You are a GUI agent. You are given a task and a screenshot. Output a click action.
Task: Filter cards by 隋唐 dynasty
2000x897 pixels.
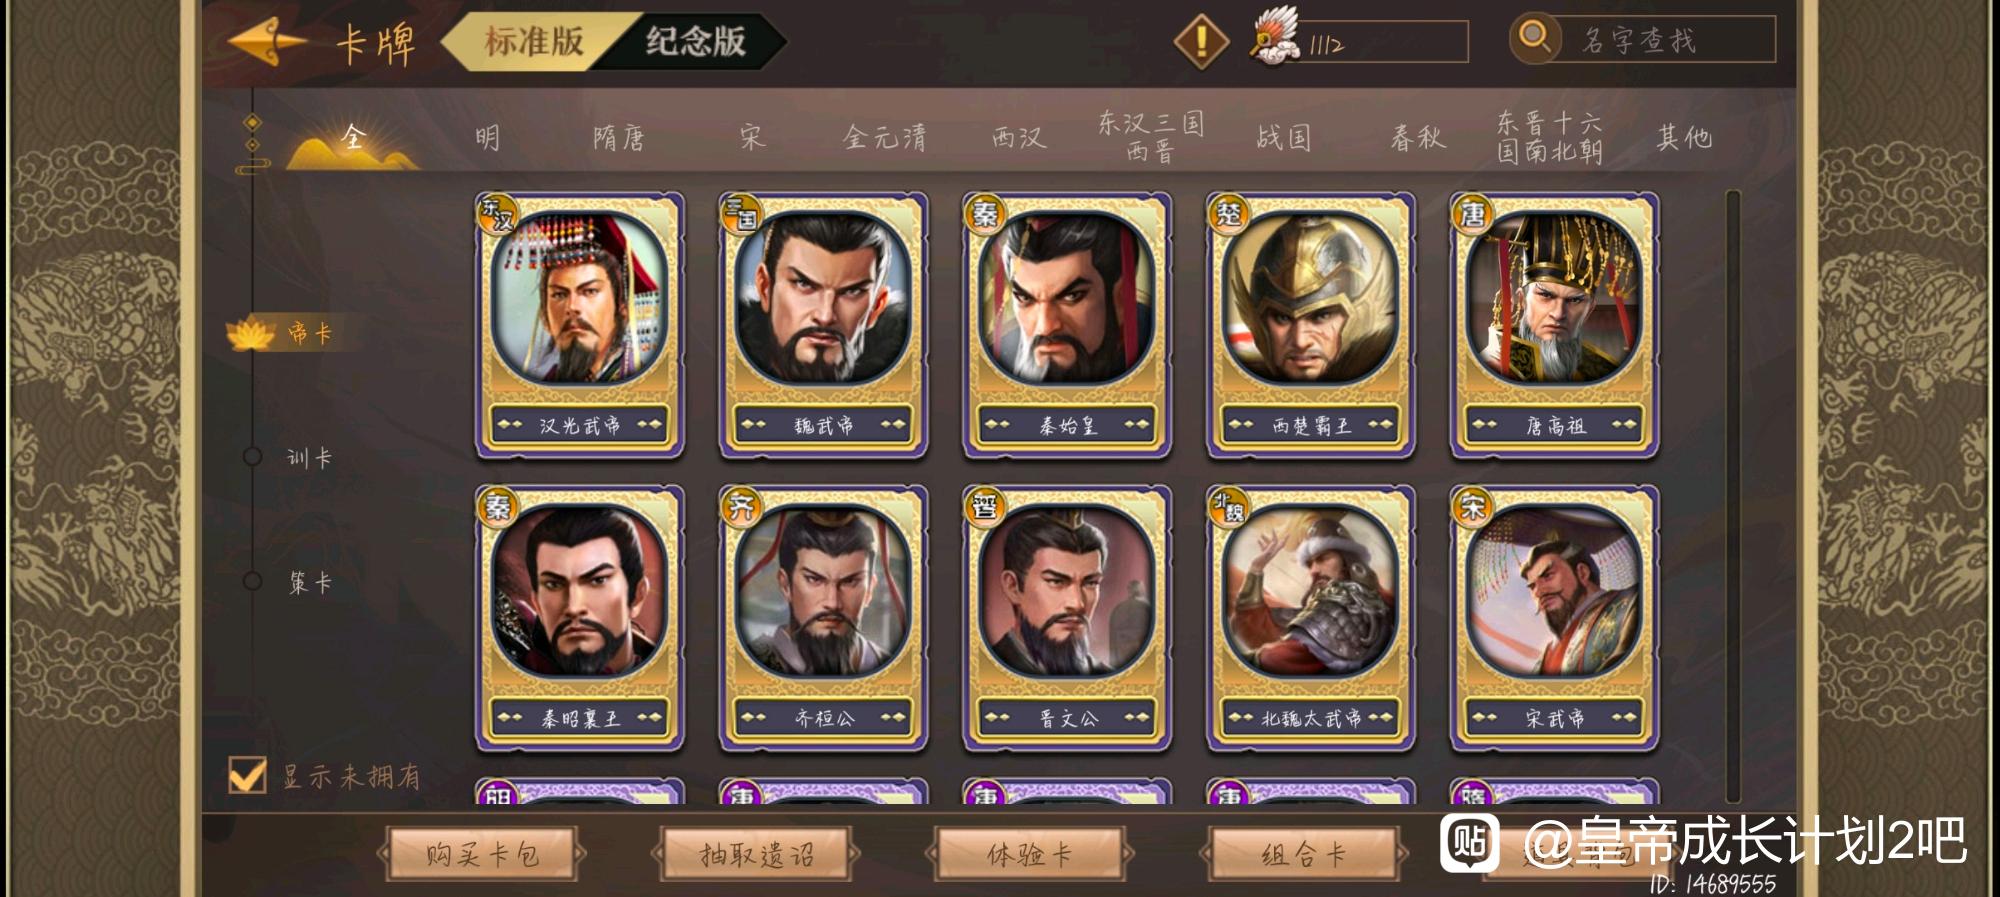(x=618, y=138)
